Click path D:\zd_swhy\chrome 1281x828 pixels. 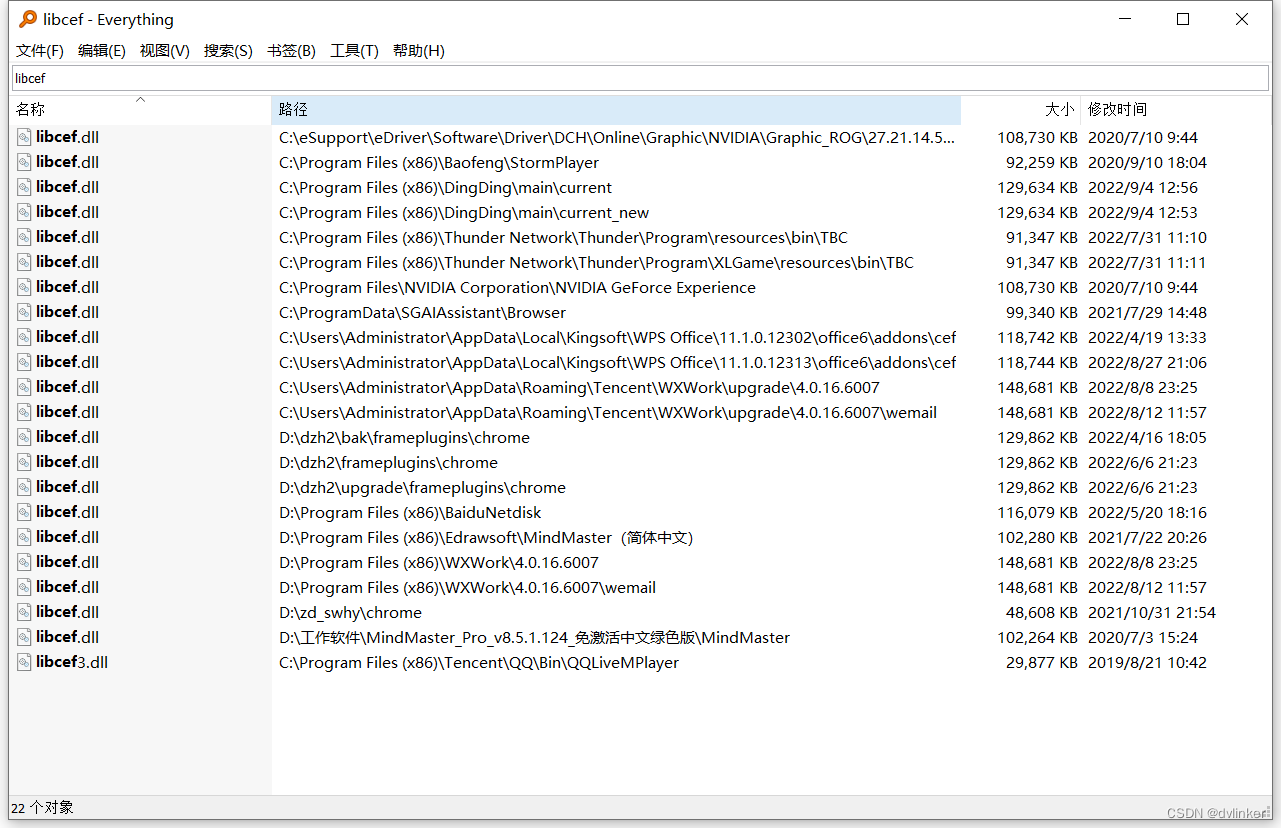click(350, 612)
